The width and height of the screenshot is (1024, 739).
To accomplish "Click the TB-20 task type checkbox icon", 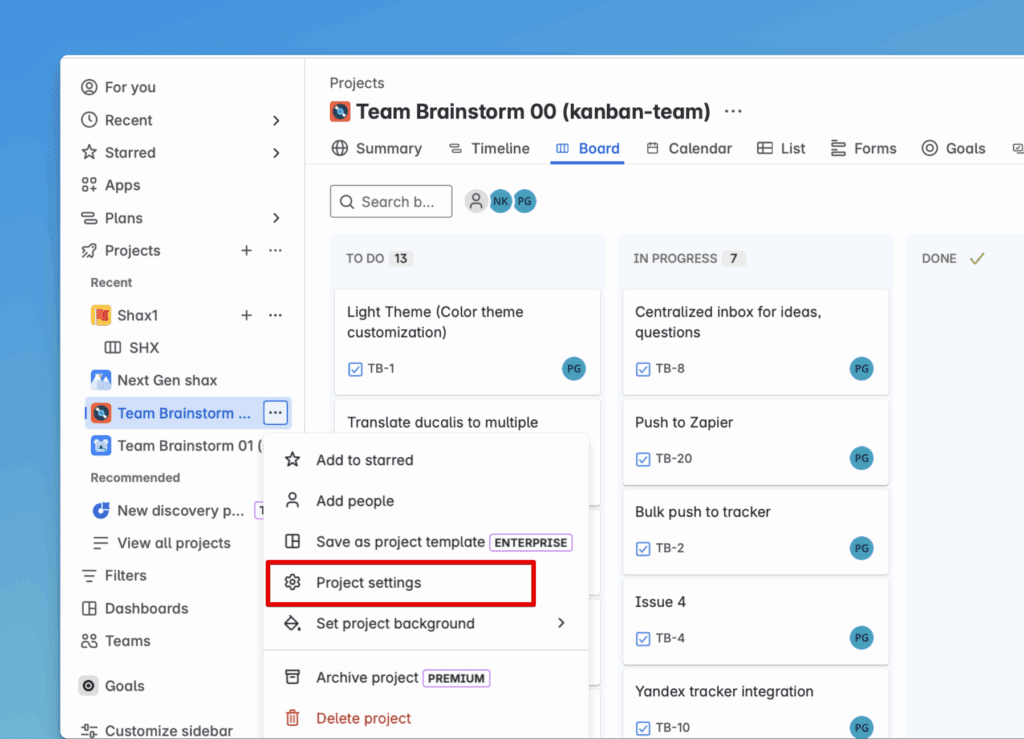I will pos(643,459).
